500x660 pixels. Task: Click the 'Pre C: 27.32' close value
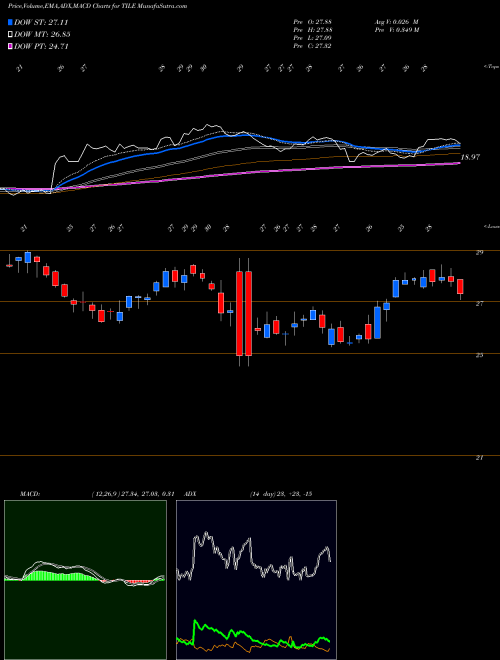coord(312,46)
